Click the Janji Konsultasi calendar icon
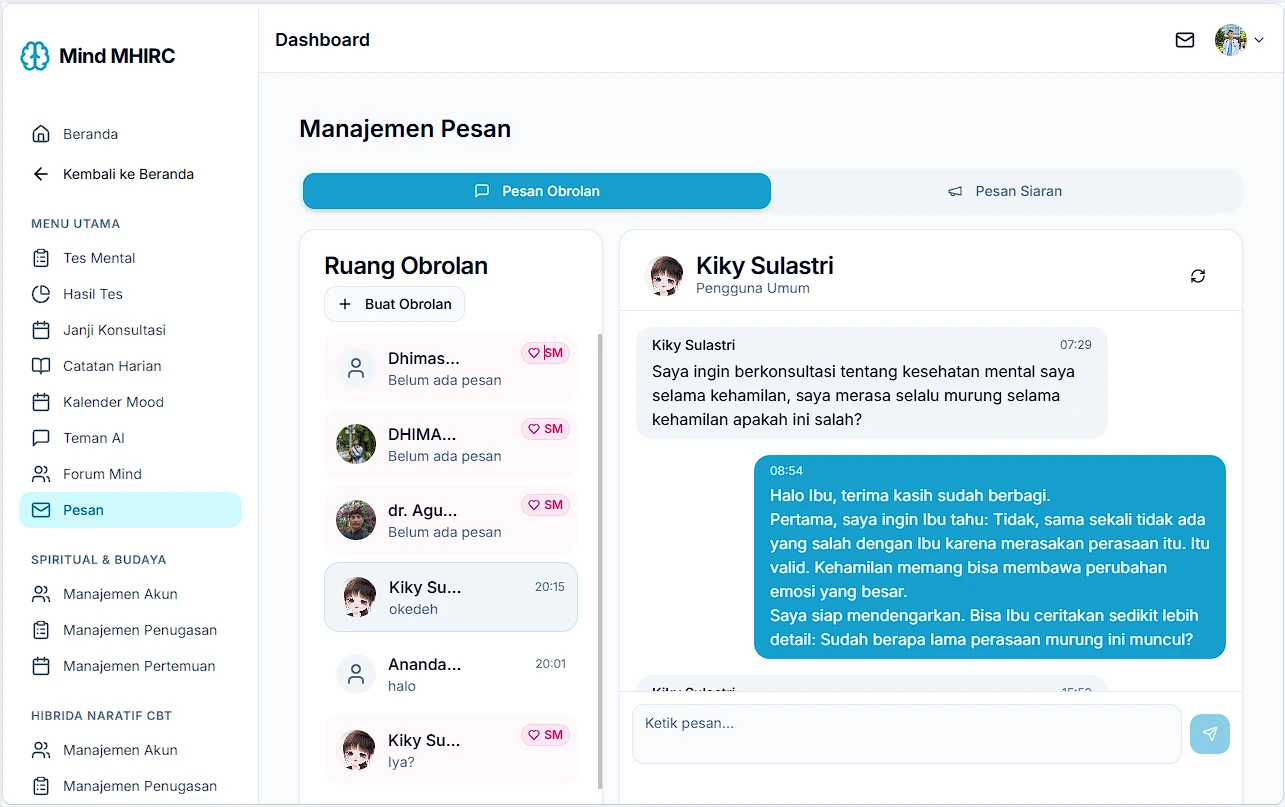 coord(41,330)
